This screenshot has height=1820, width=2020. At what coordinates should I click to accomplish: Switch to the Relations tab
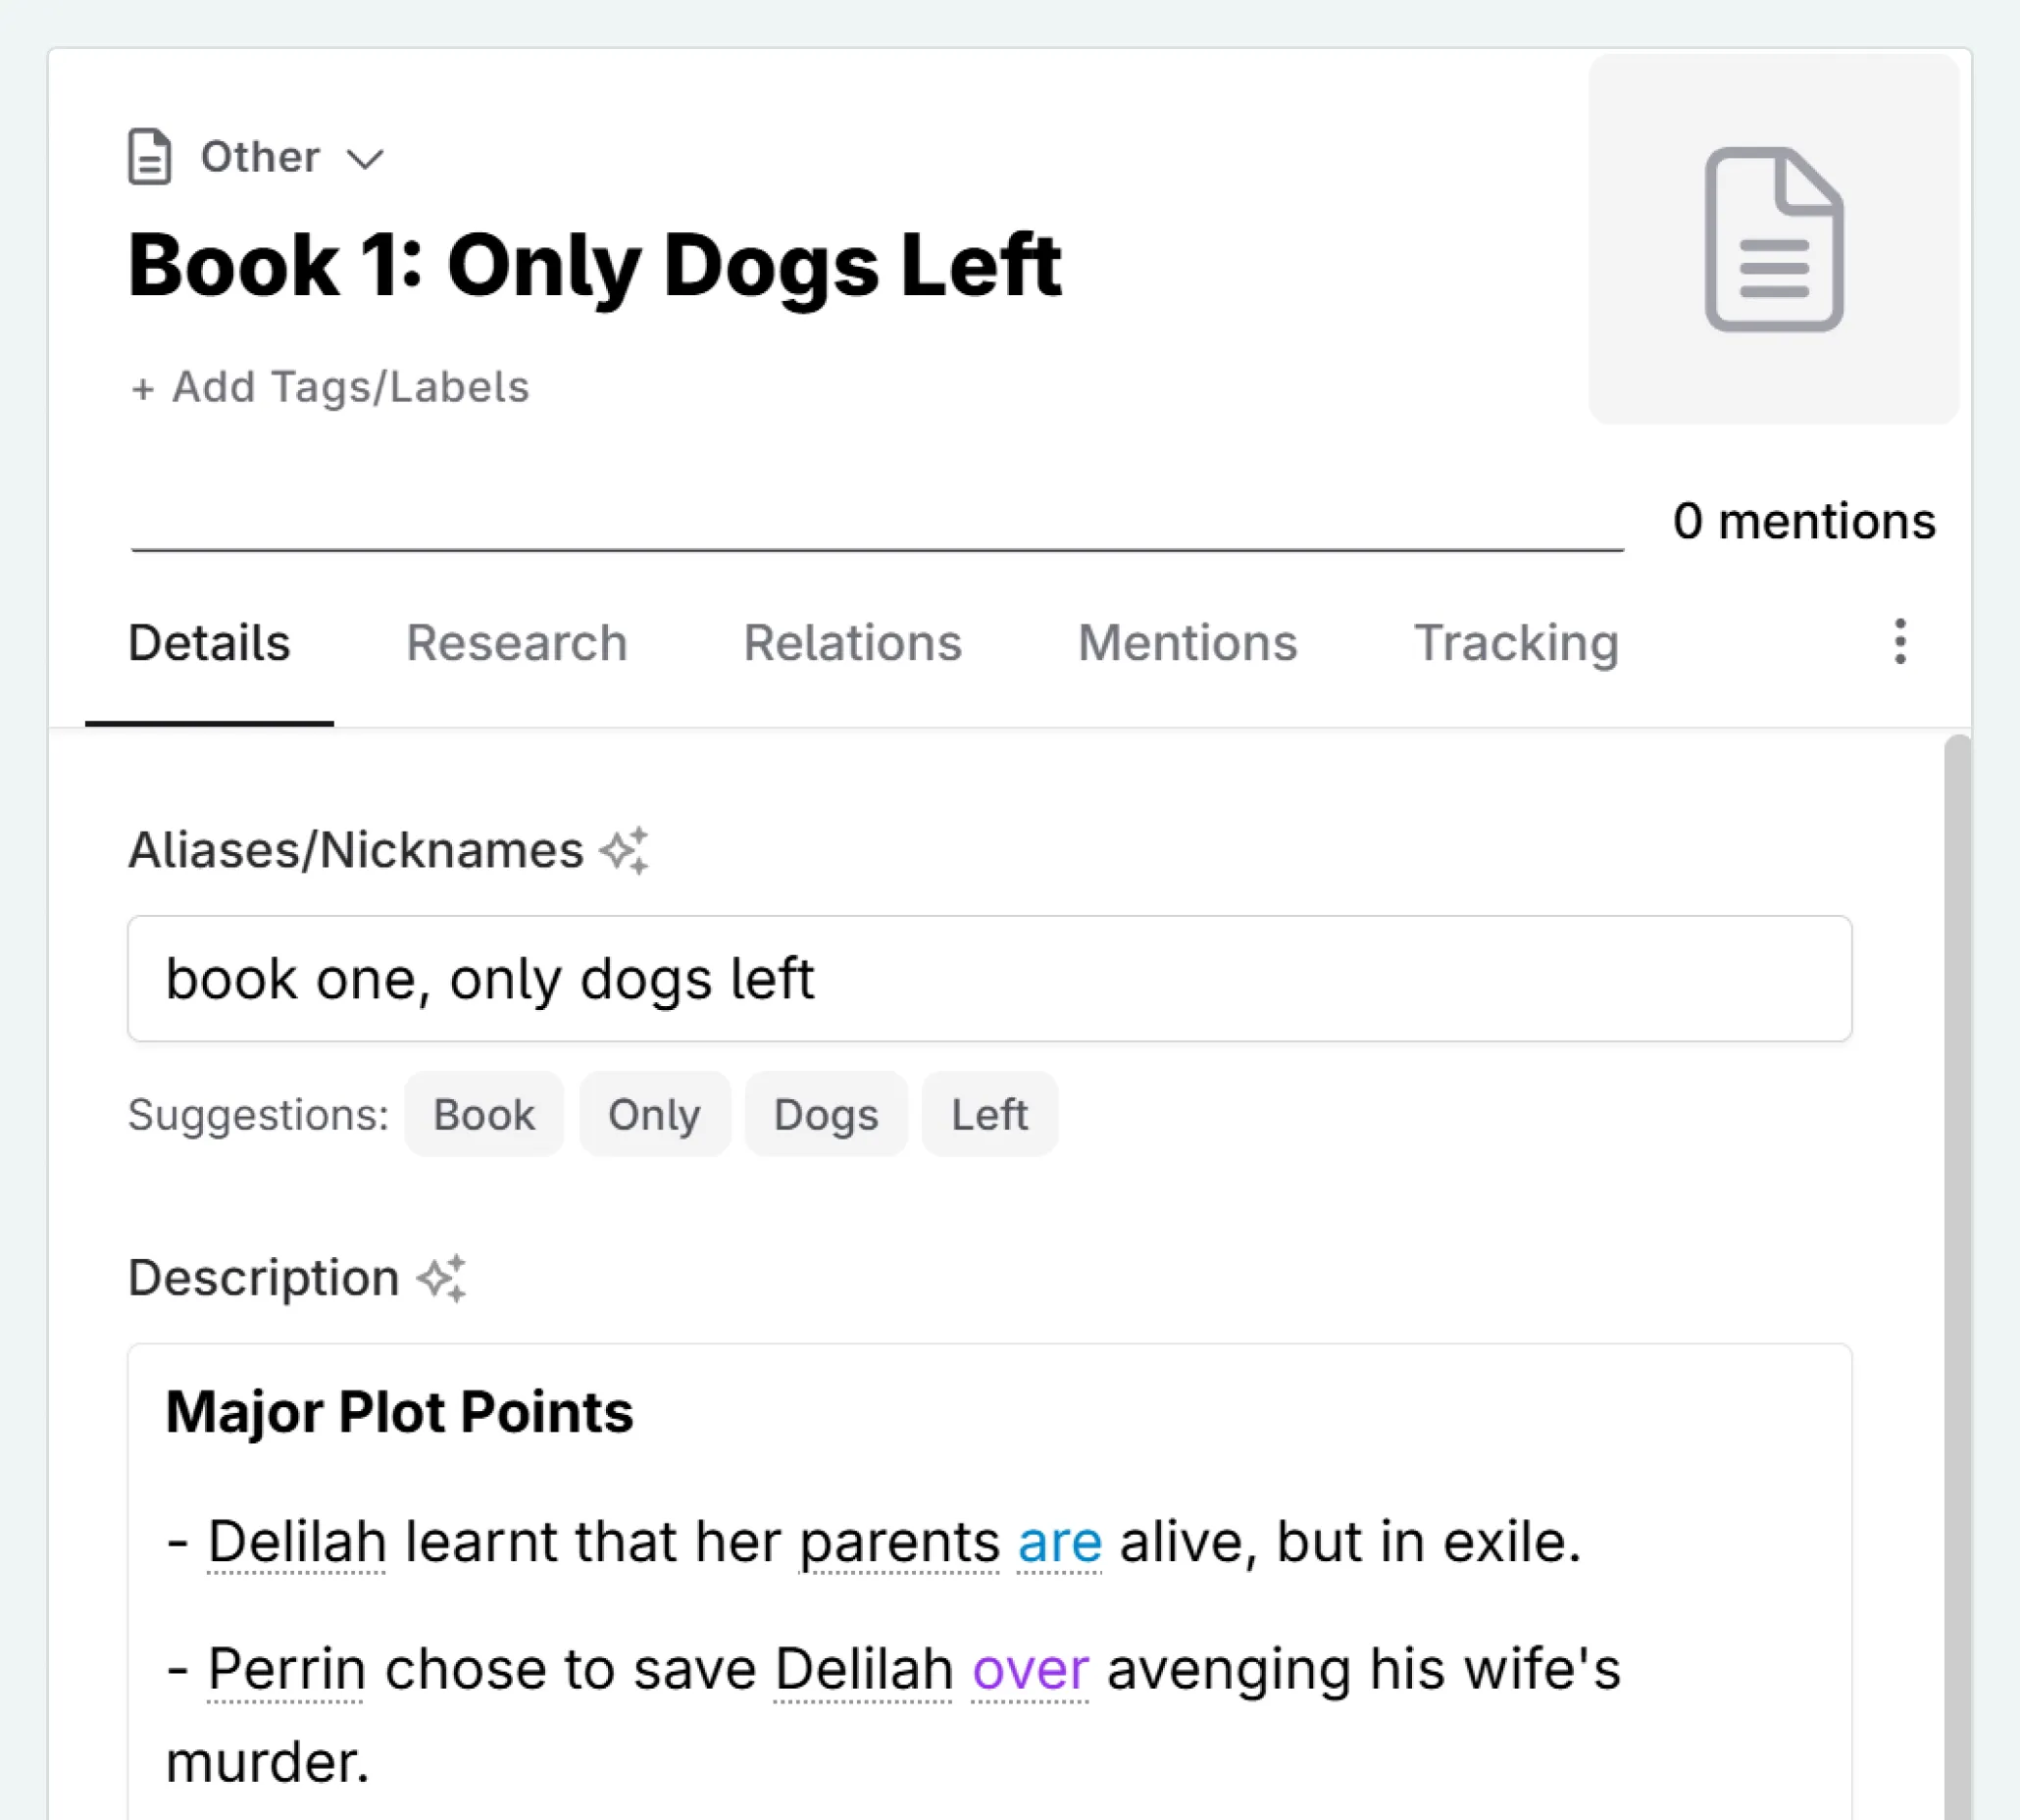coord(854,643)
